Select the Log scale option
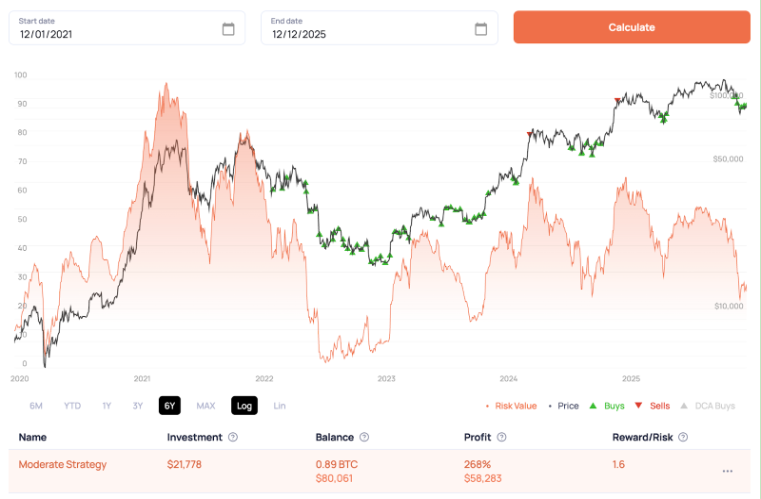This screenshot has width=761, height=499. tap(243, 406)
